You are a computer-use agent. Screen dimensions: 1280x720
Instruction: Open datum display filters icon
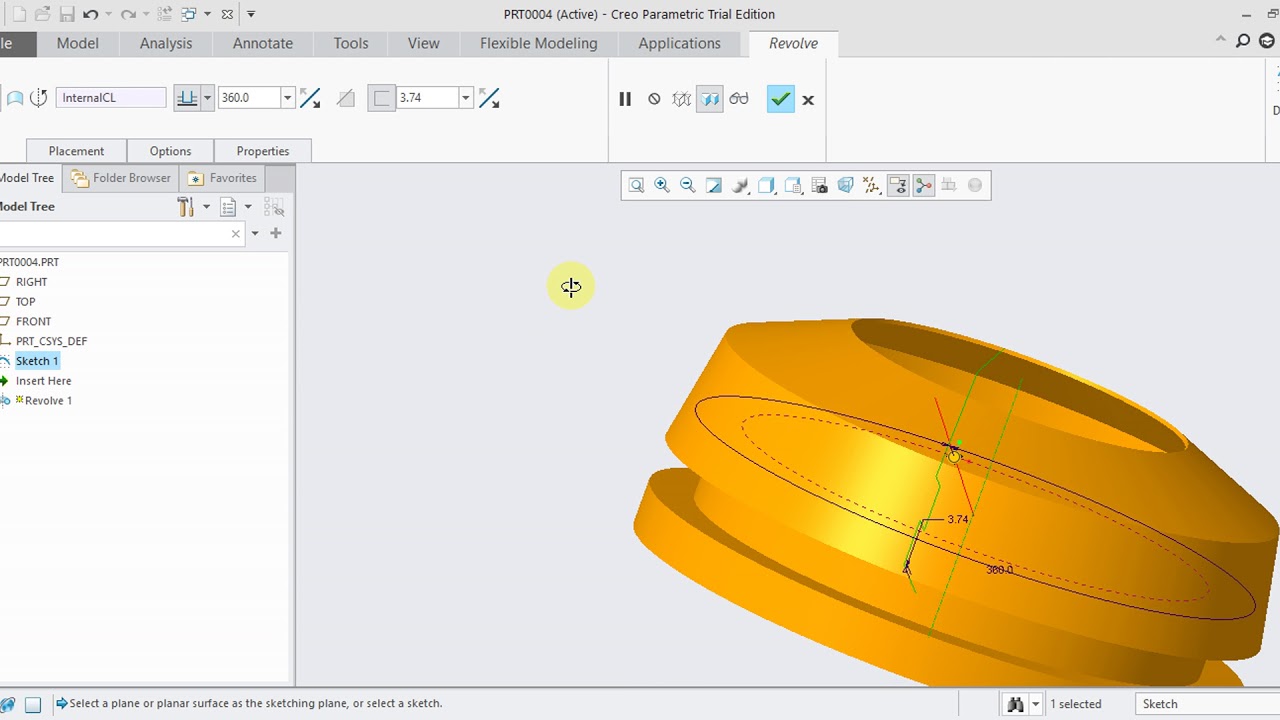tap(871, 185)
